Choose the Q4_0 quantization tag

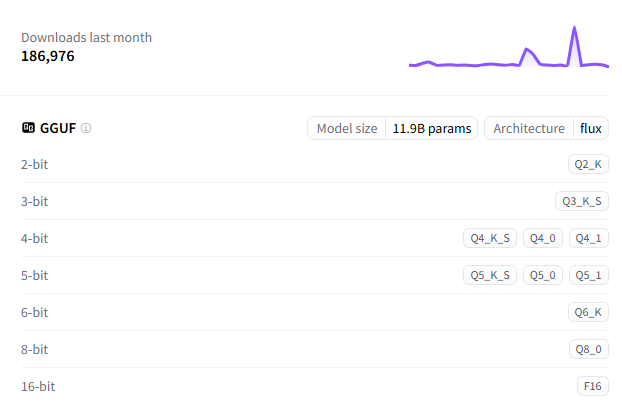tap(543, 238)
